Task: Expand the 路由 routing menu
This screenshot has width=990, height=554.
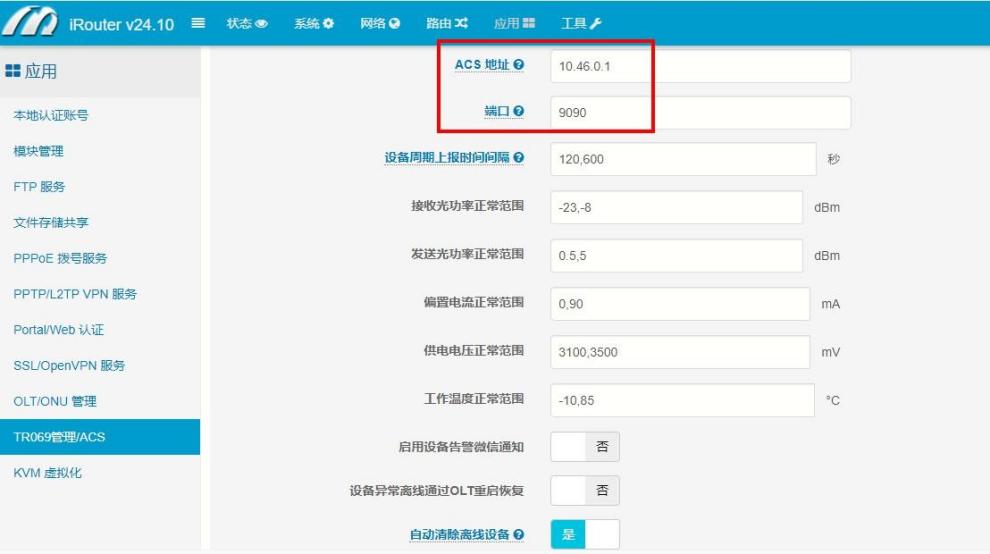Action: pos(447,23)
